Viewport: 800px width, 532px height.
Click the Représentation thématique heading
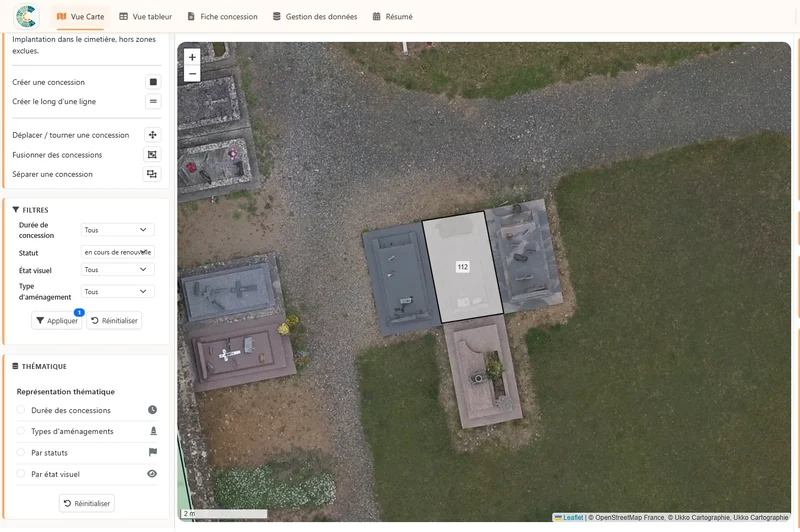65,392
